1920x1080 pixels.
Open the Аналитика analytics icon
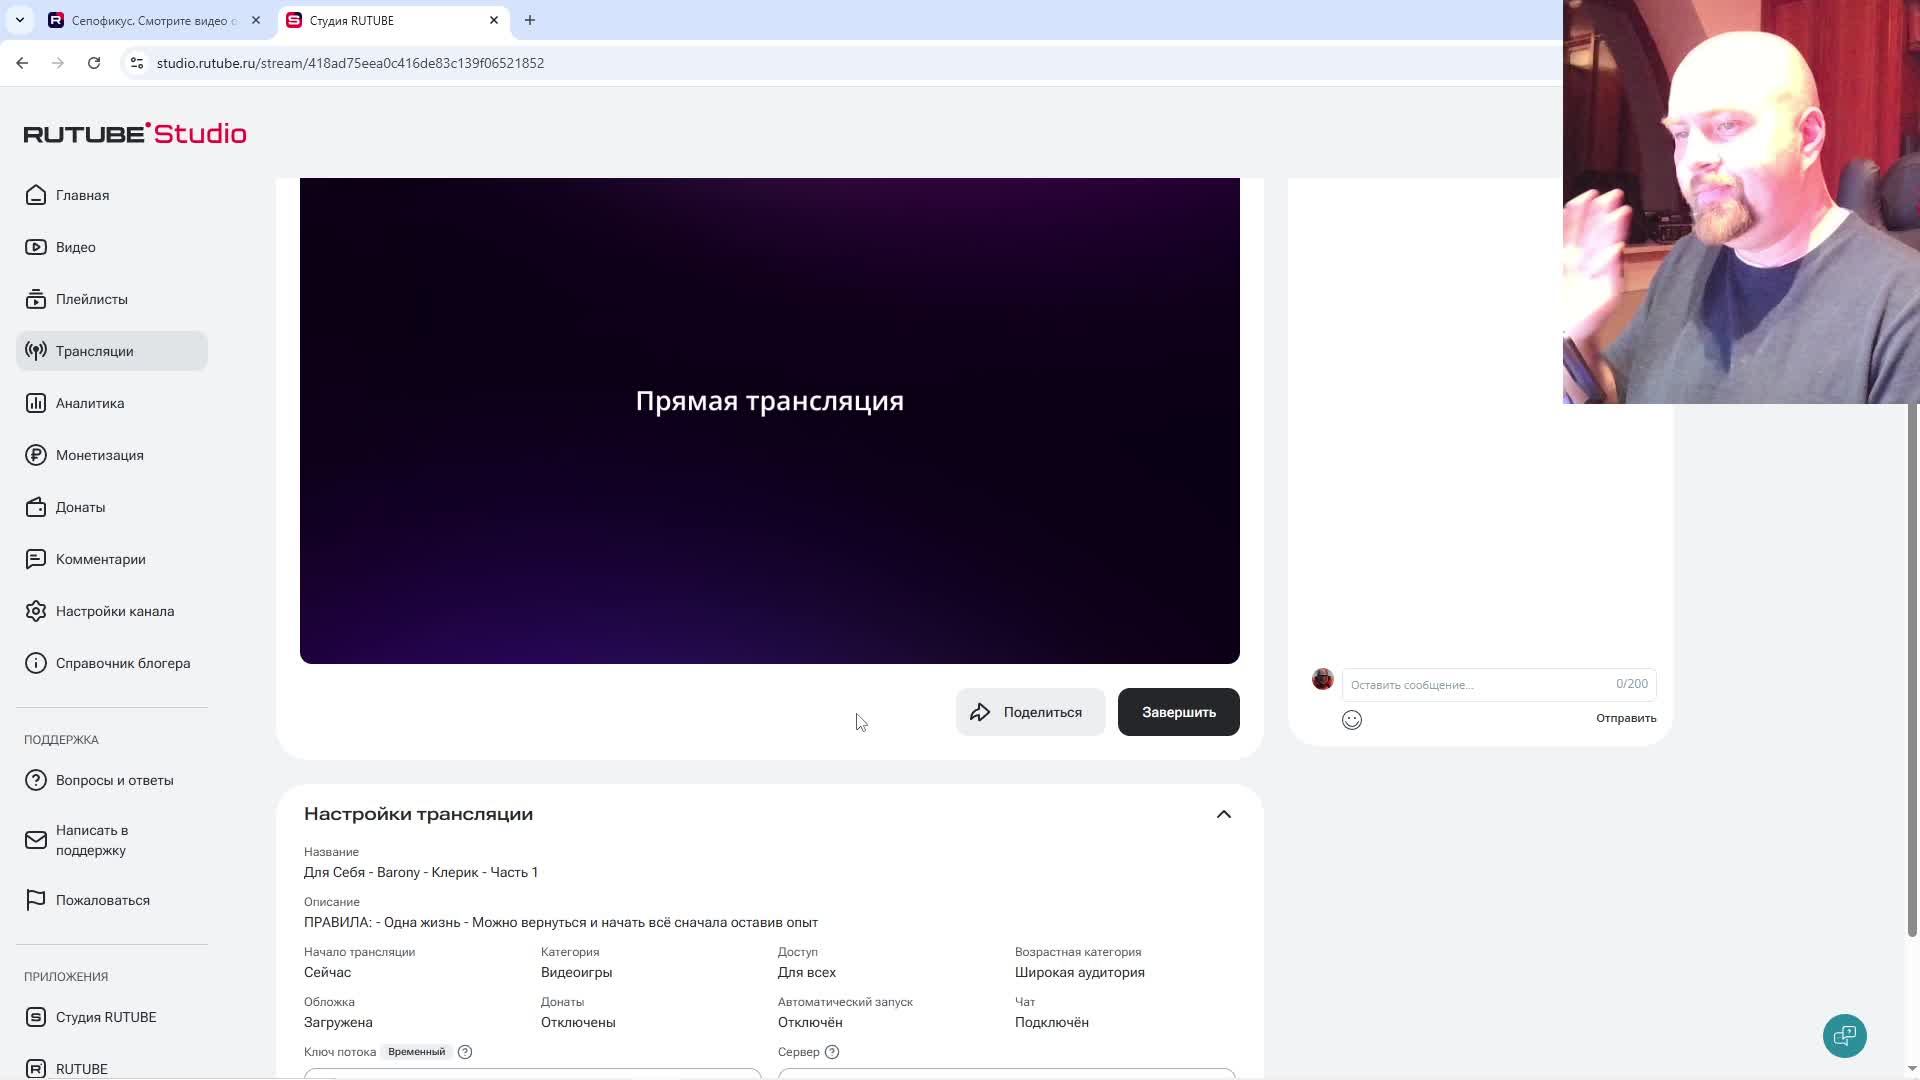(36, 403)
